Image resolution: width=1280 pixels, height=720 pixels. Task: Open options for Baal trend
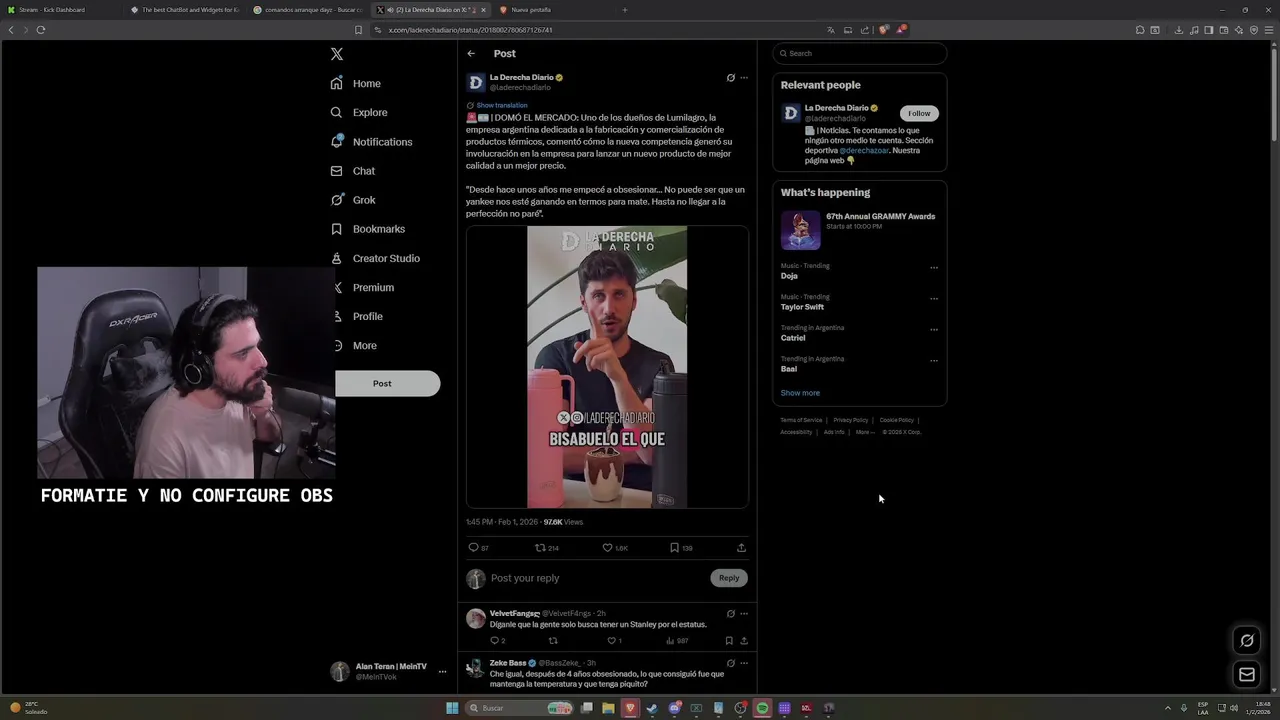click(x=934, y=361)
